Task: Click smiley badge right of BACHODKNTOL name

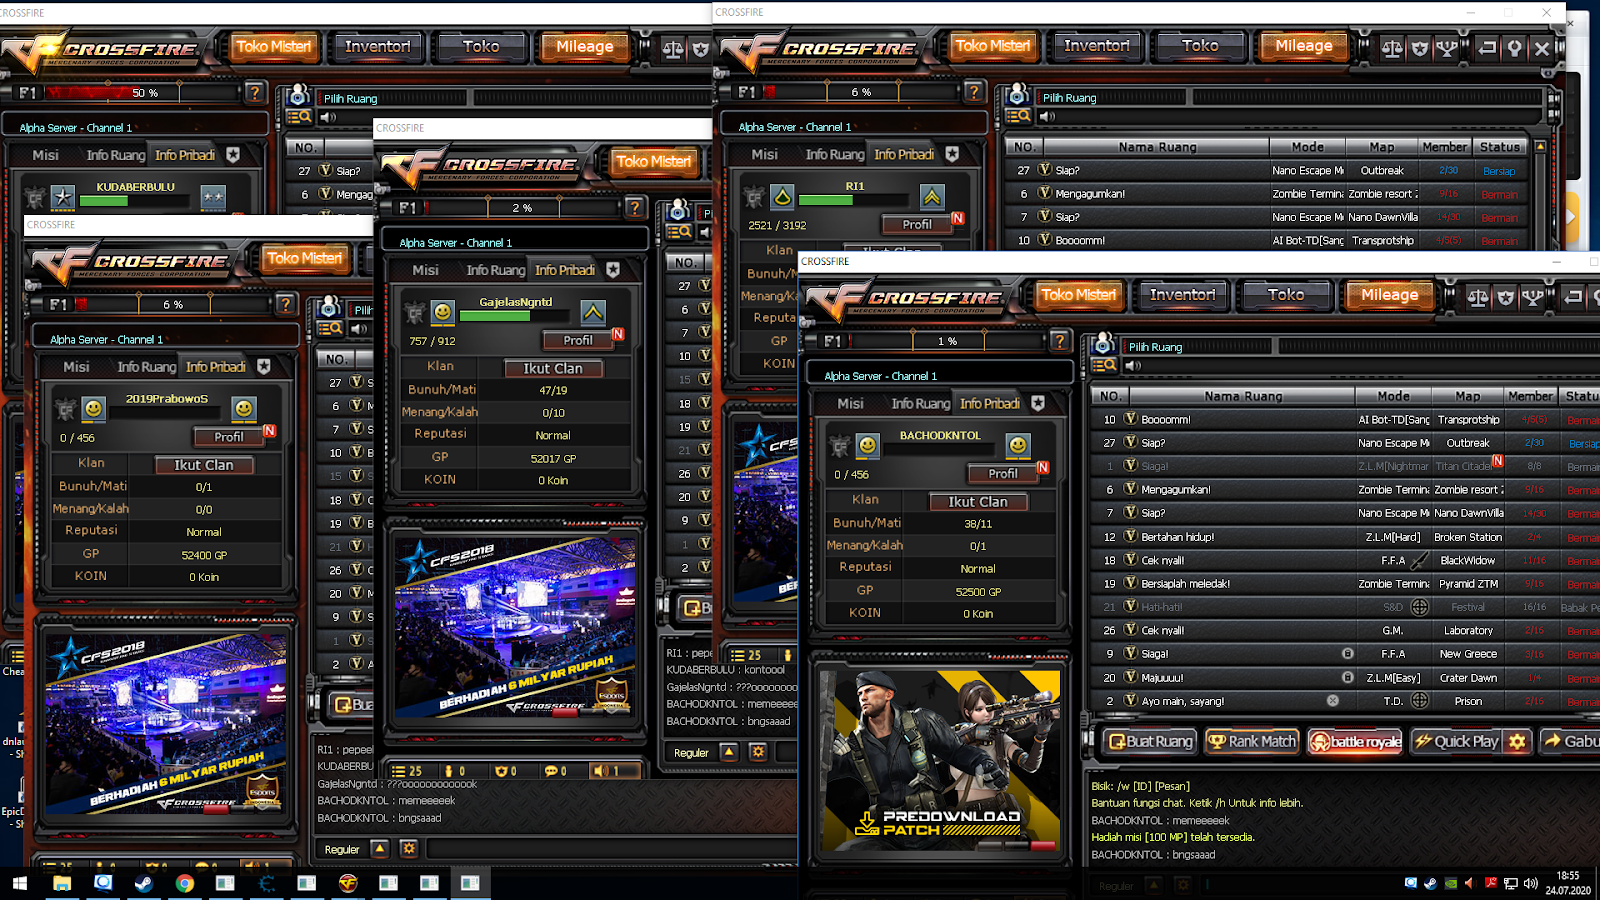Action: (1017, 445)
